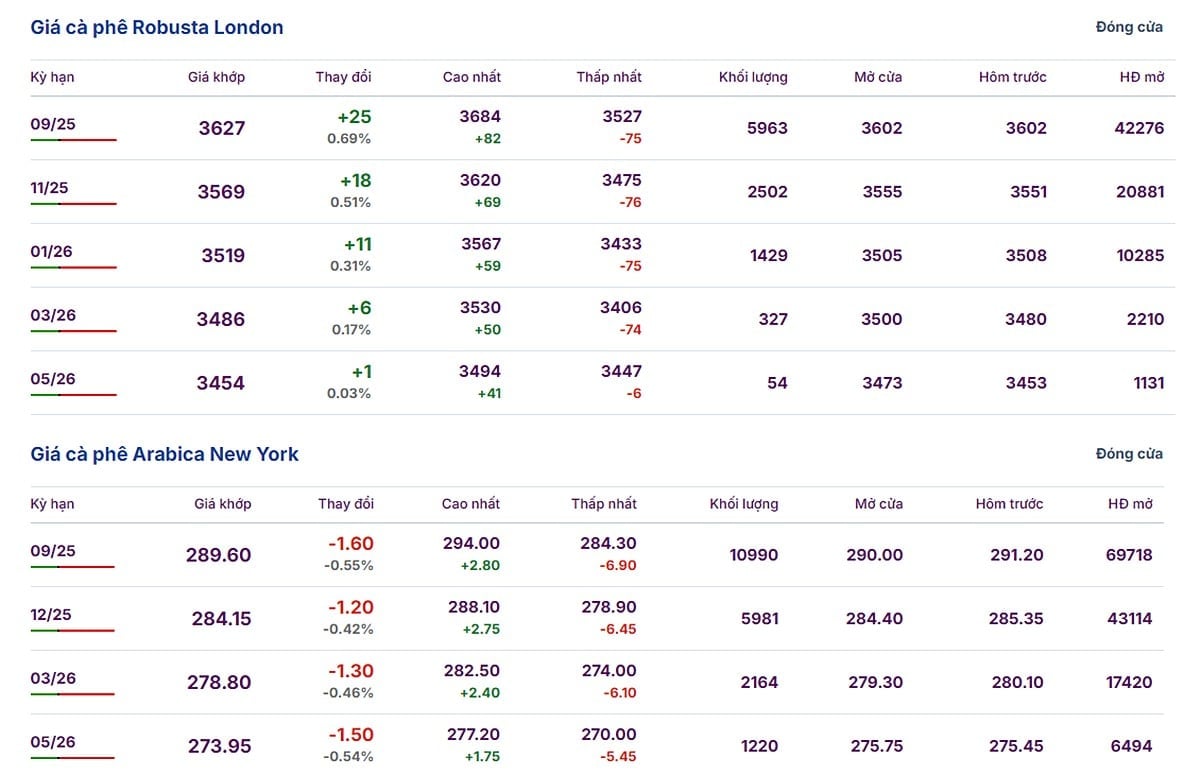Click the Arabica previous day price 285.35
1200x774 pixels.
pos(1016,619)
